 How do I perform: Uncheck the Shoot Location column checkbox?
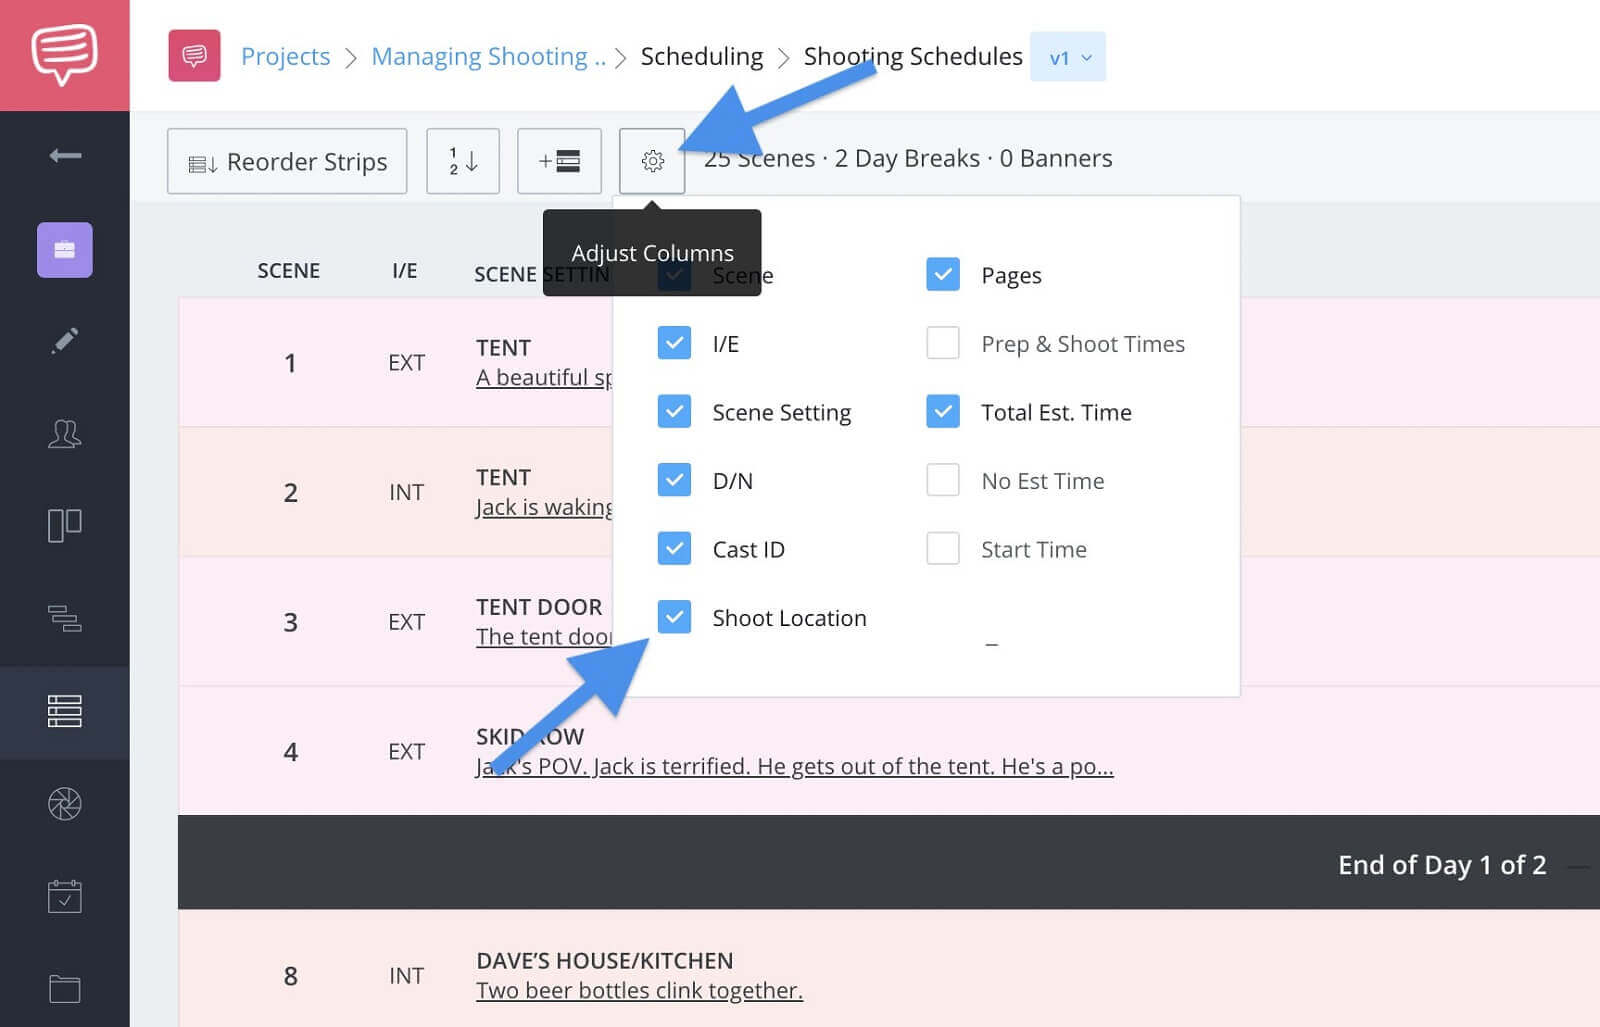674,617
